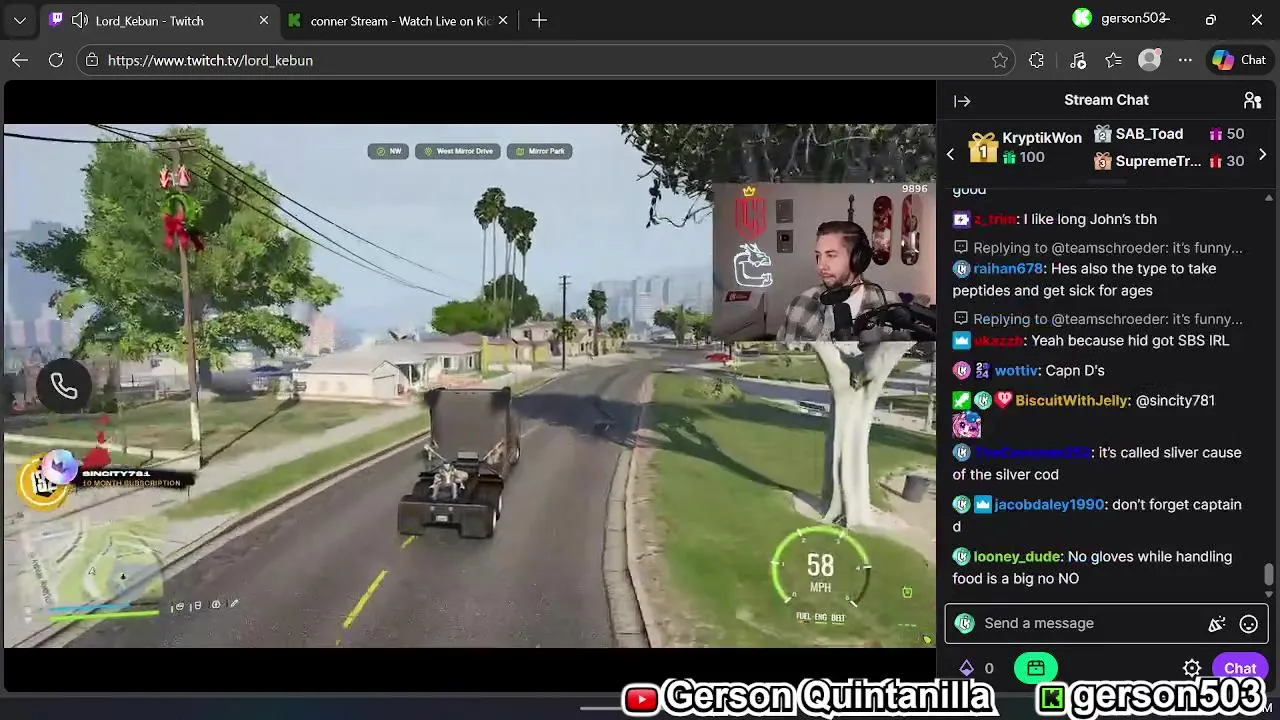This screenshot has height=720, width=1280.
Task: Add this page to favorites star
Action: coord(999,60)
